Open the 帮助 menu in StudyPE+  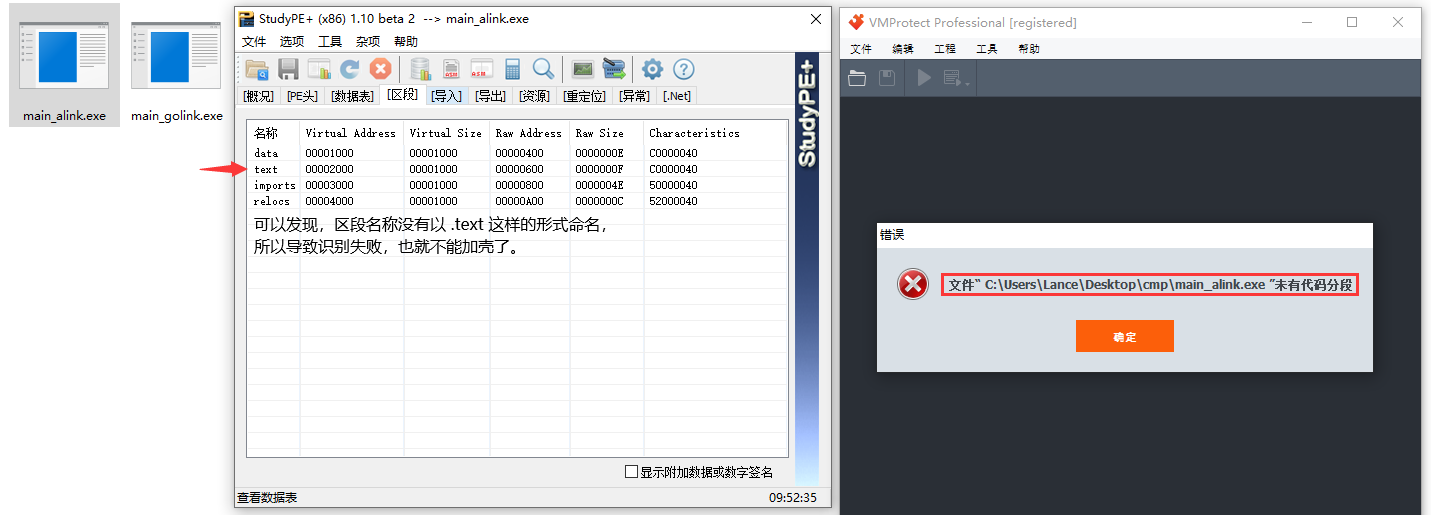tap(406, 42)
